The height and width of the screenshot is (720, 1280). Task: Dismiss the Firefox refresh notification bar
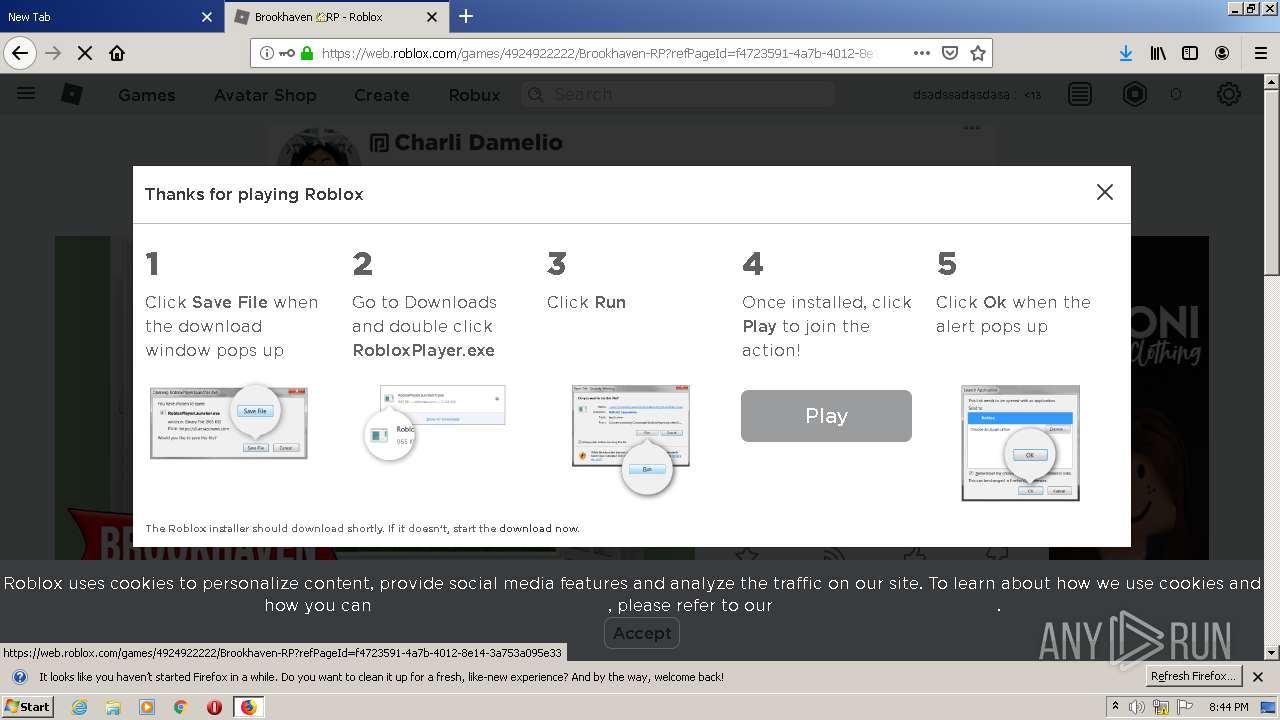tap(1258, 677)
